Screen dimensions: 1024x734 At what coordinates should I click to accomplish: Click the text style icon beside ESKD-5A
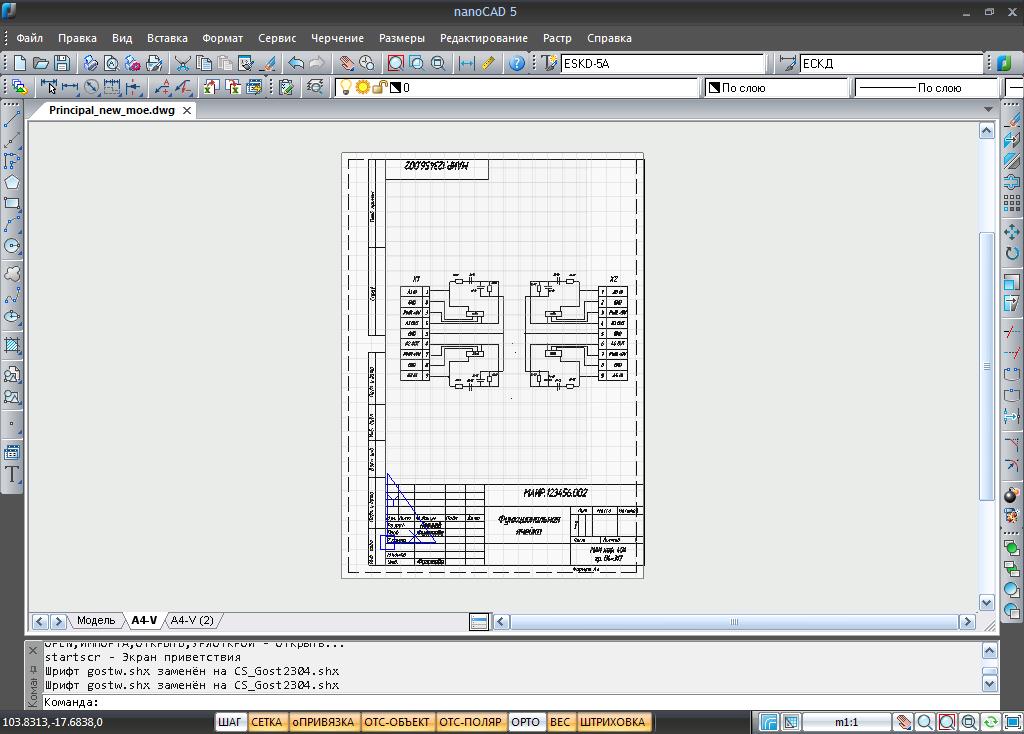549,63
